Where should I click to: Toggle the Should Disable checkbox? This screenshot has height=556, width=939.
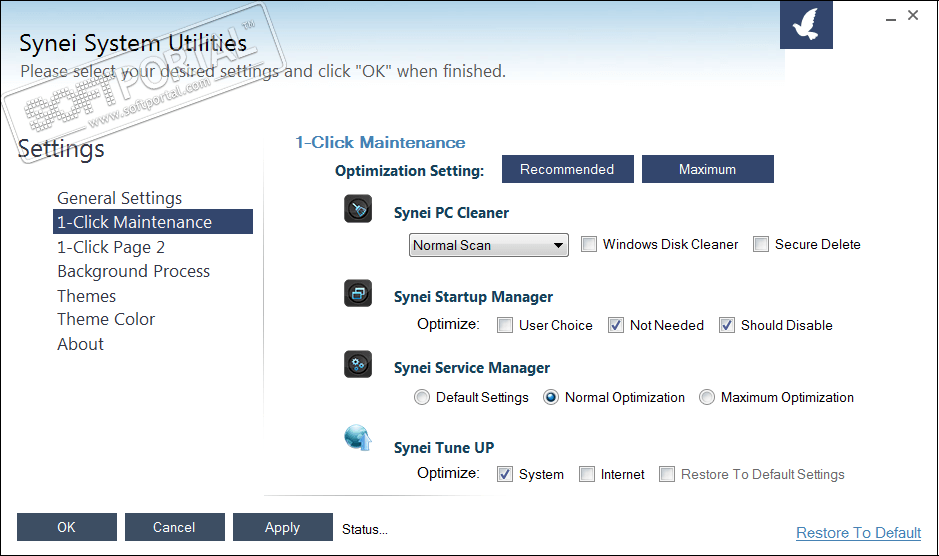coord(727,325)
